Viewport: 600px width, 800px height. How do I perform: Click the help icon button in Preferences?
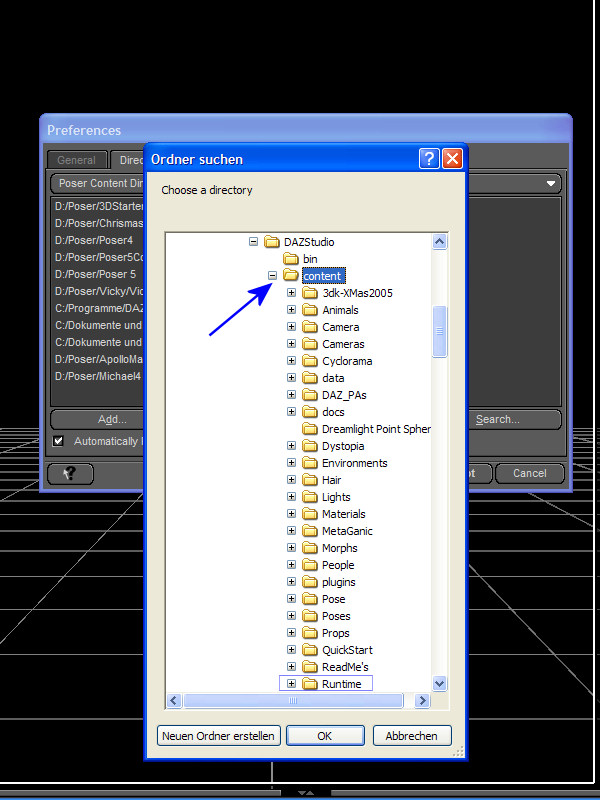70,474
